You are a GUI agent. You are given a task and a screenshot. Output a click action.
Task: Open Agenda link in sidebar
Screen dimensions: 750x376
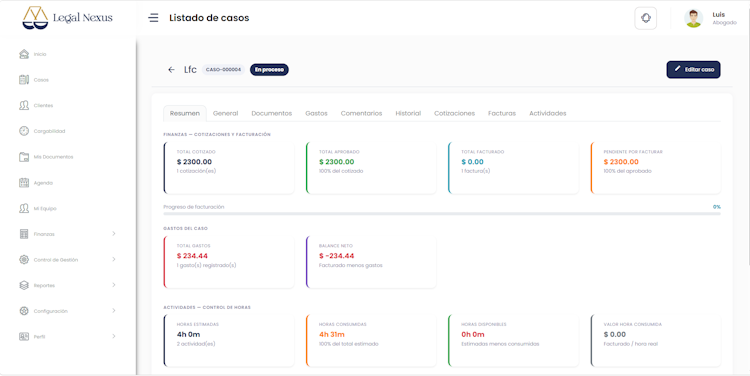point(43,183)
